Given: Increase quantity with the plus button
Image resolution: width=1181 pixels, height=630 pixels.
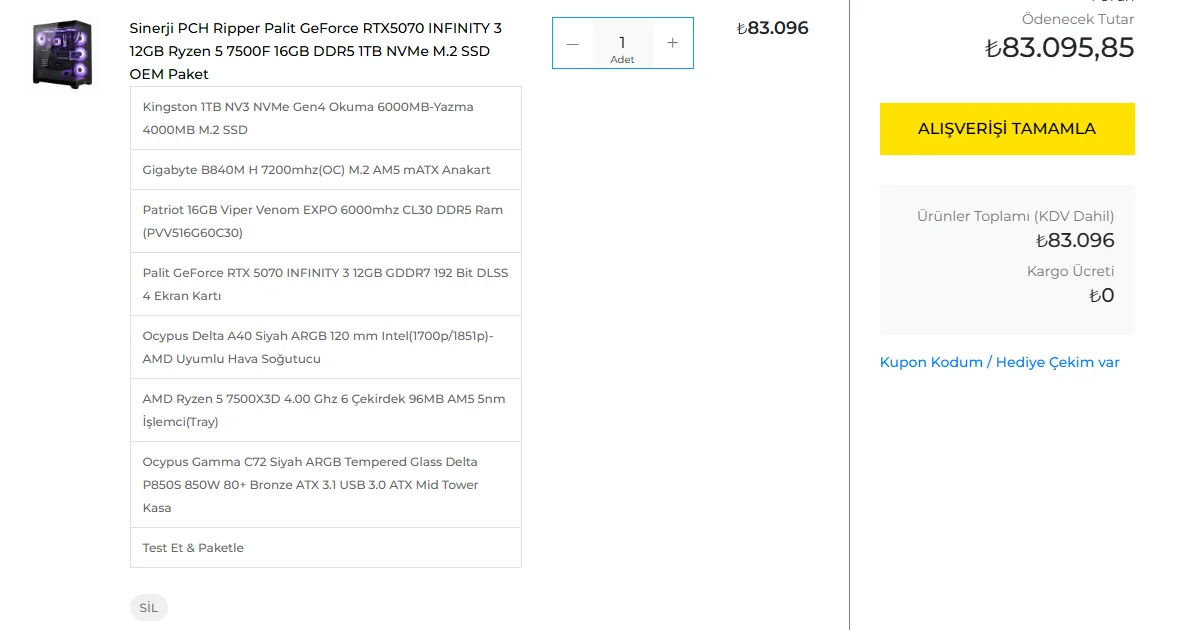Looking at the screenshot, I should [673, 44].
